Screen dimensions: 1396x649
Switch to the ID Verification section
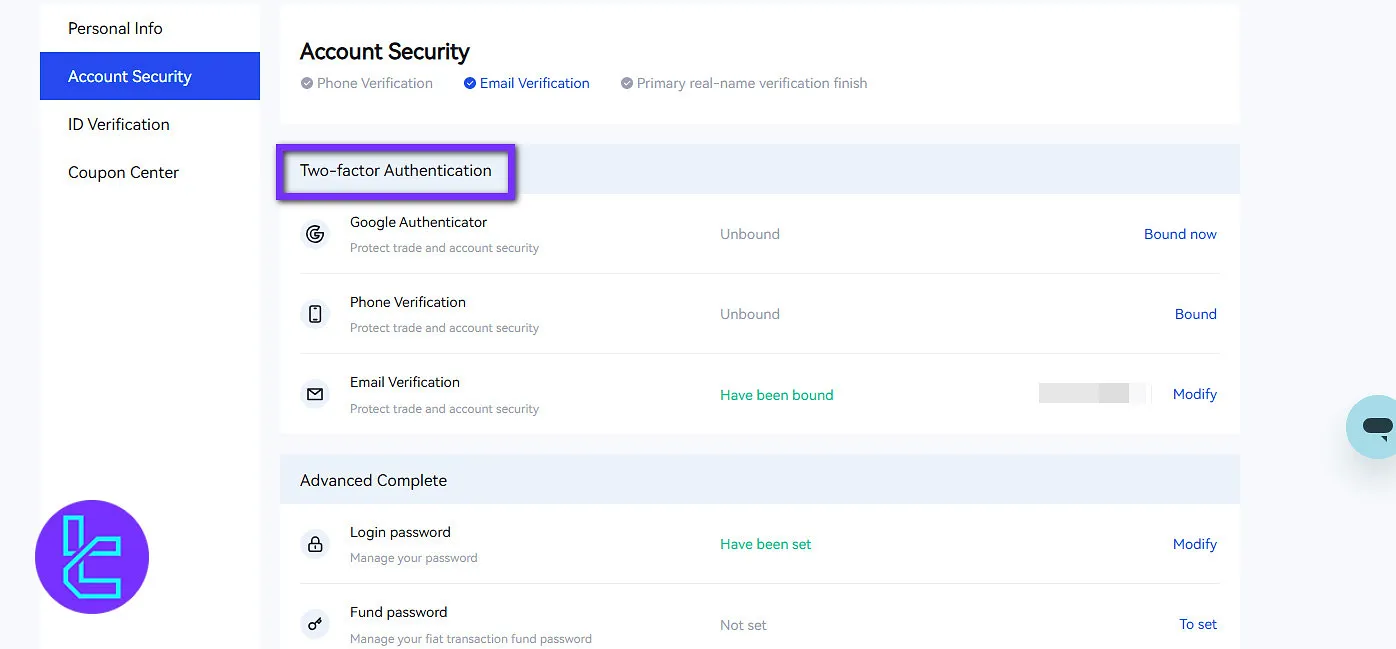118,124
